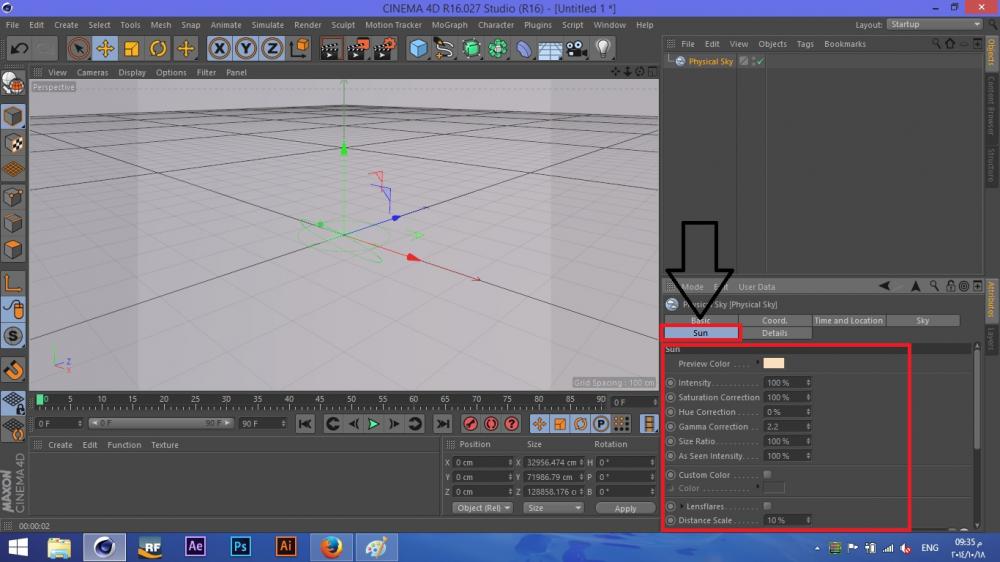This screenshot has height=562, width=1000.
Task: Click the Apply button
Action: click(625, 508)
